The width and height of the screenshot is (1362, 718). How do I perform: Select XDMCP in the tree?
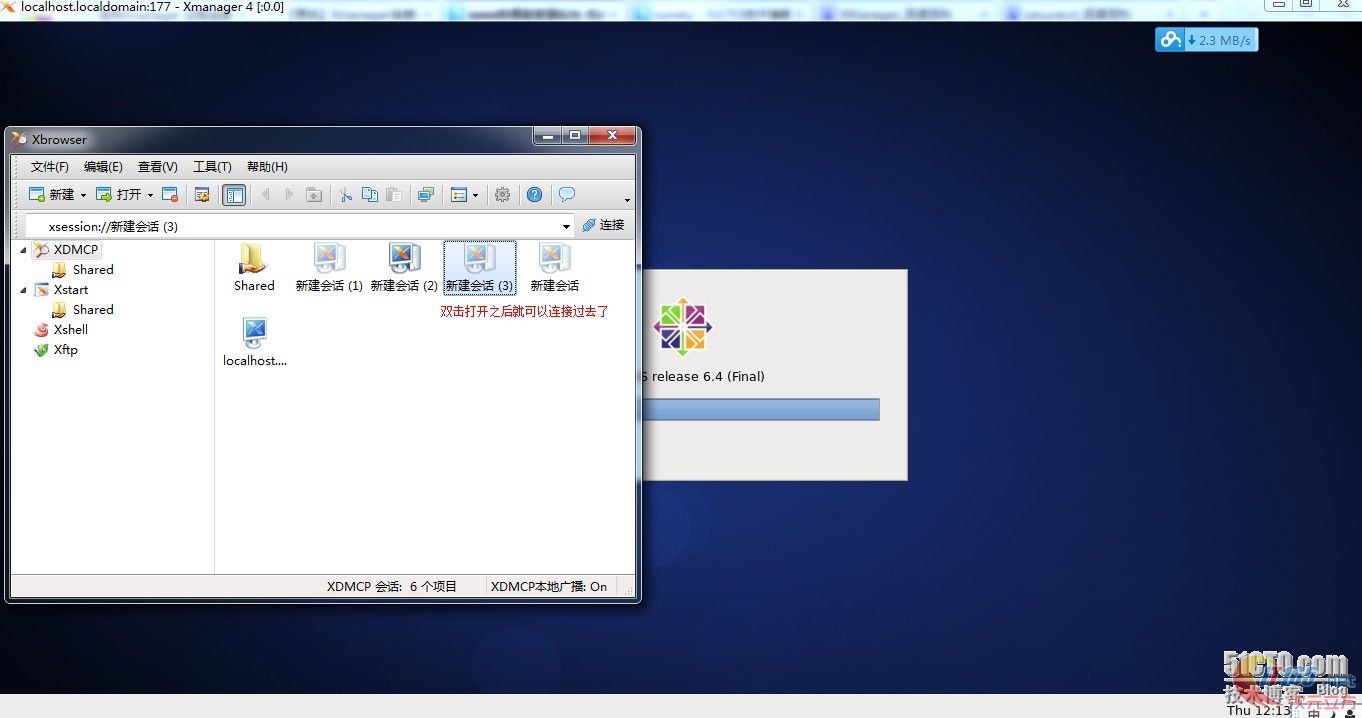(x=76, y=249)
